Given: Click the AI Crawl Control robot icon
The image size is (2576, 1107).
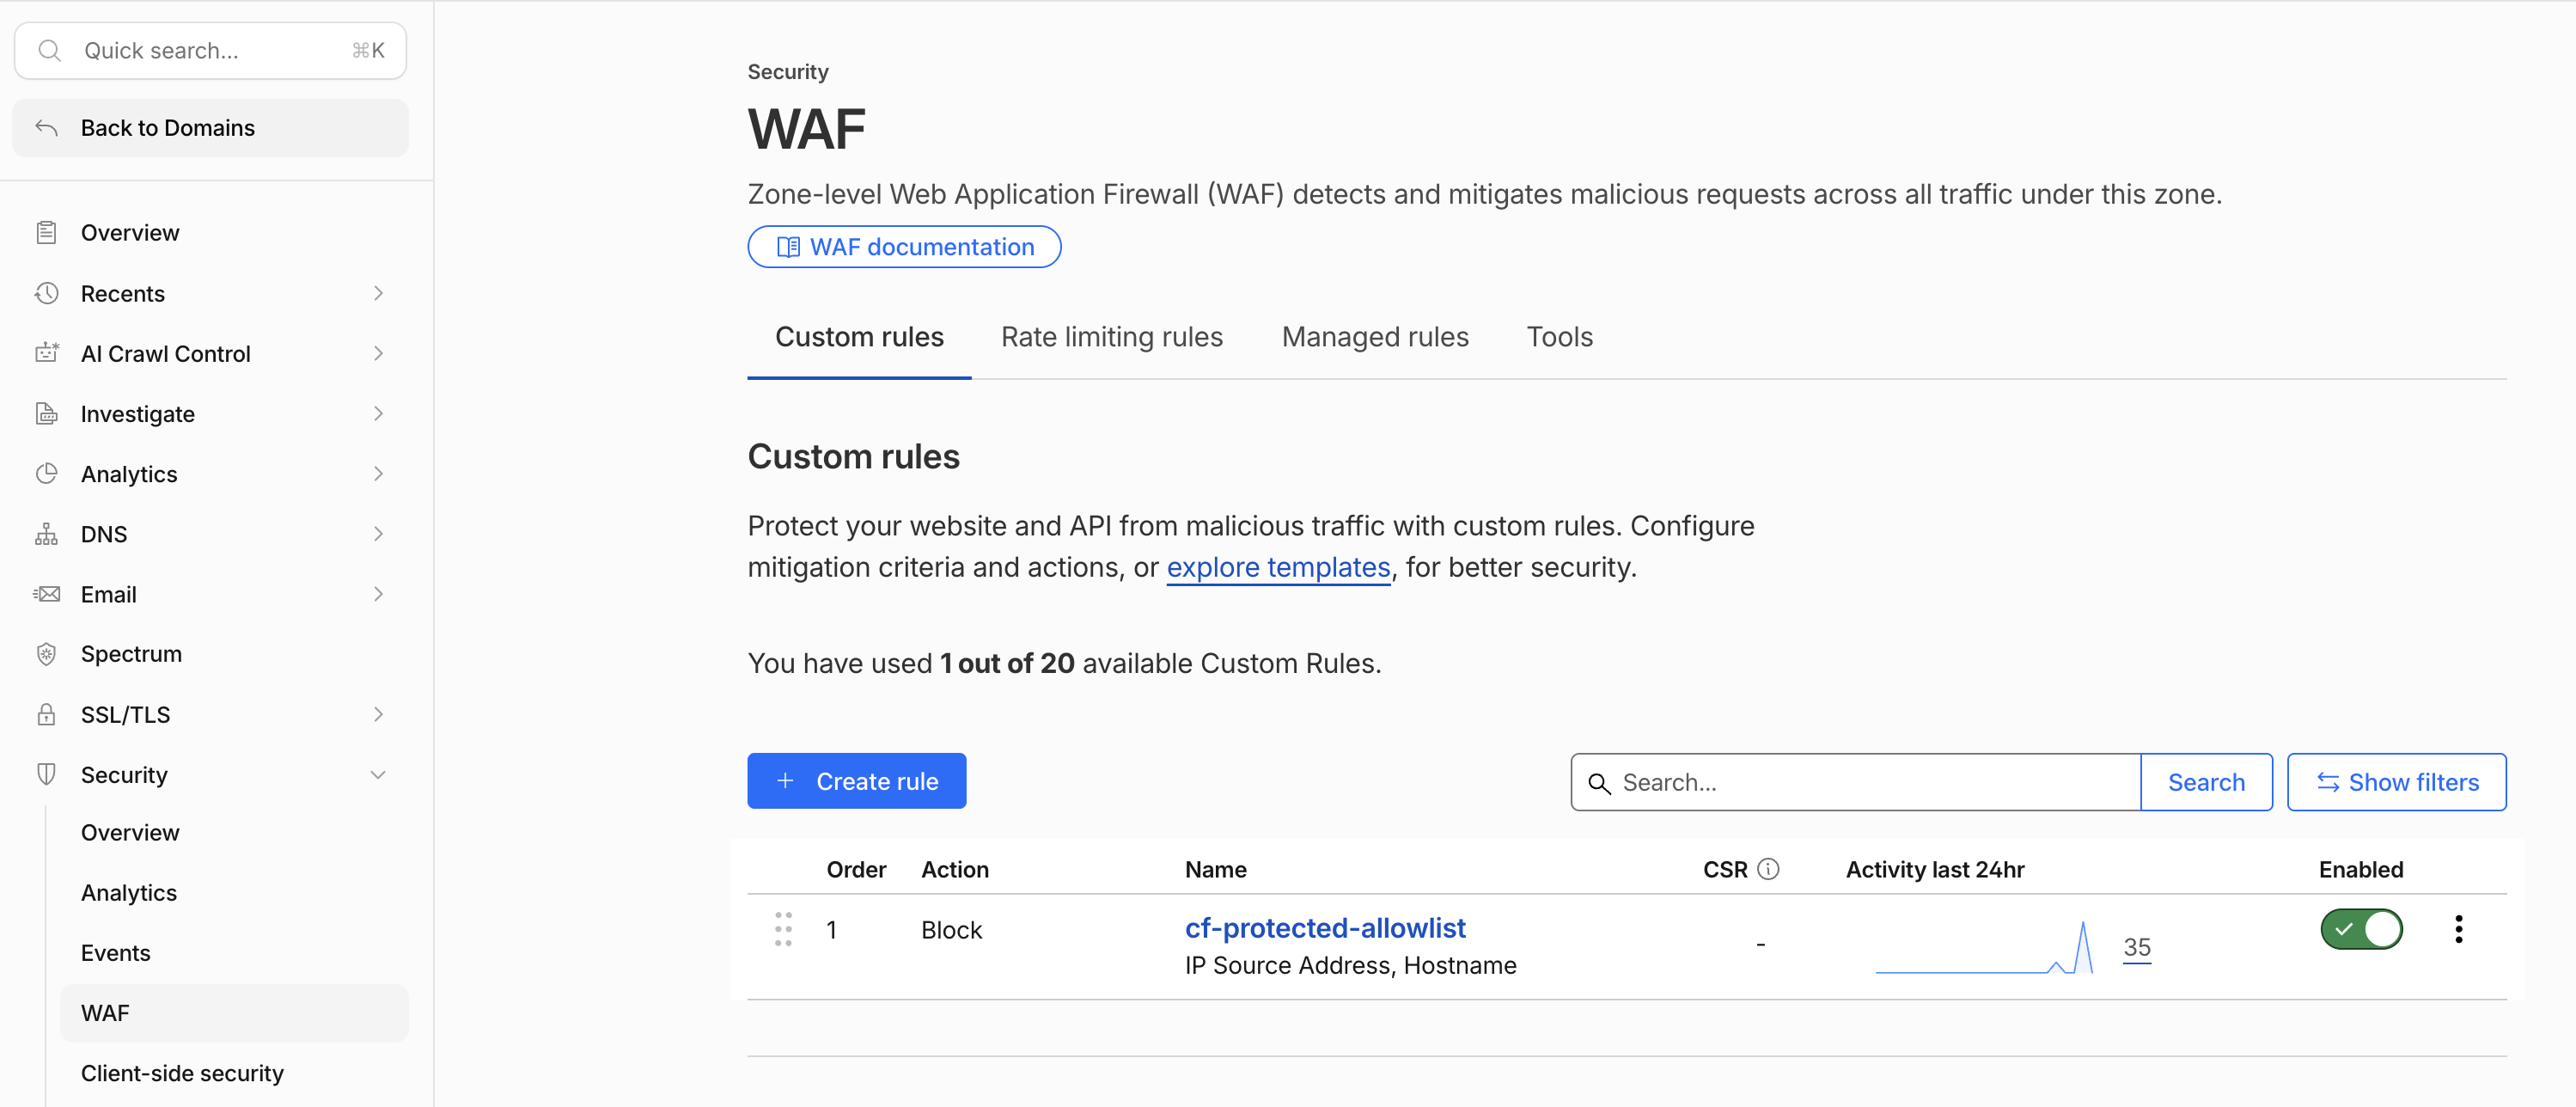Looking at the screenshot, I should pyautogui.click(x=46, y=353).
